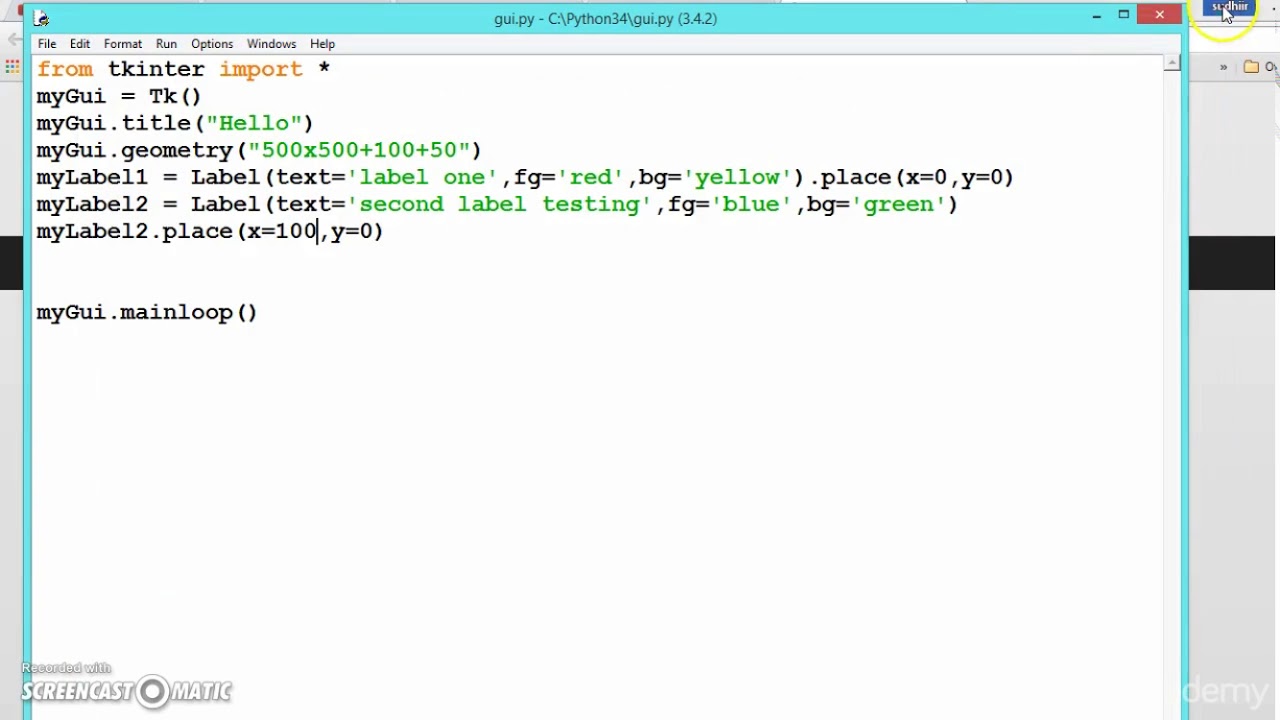This screenshot has width=1280, height=720.
Task: Click the 'label one' string in code
Action: coord(423,177)
